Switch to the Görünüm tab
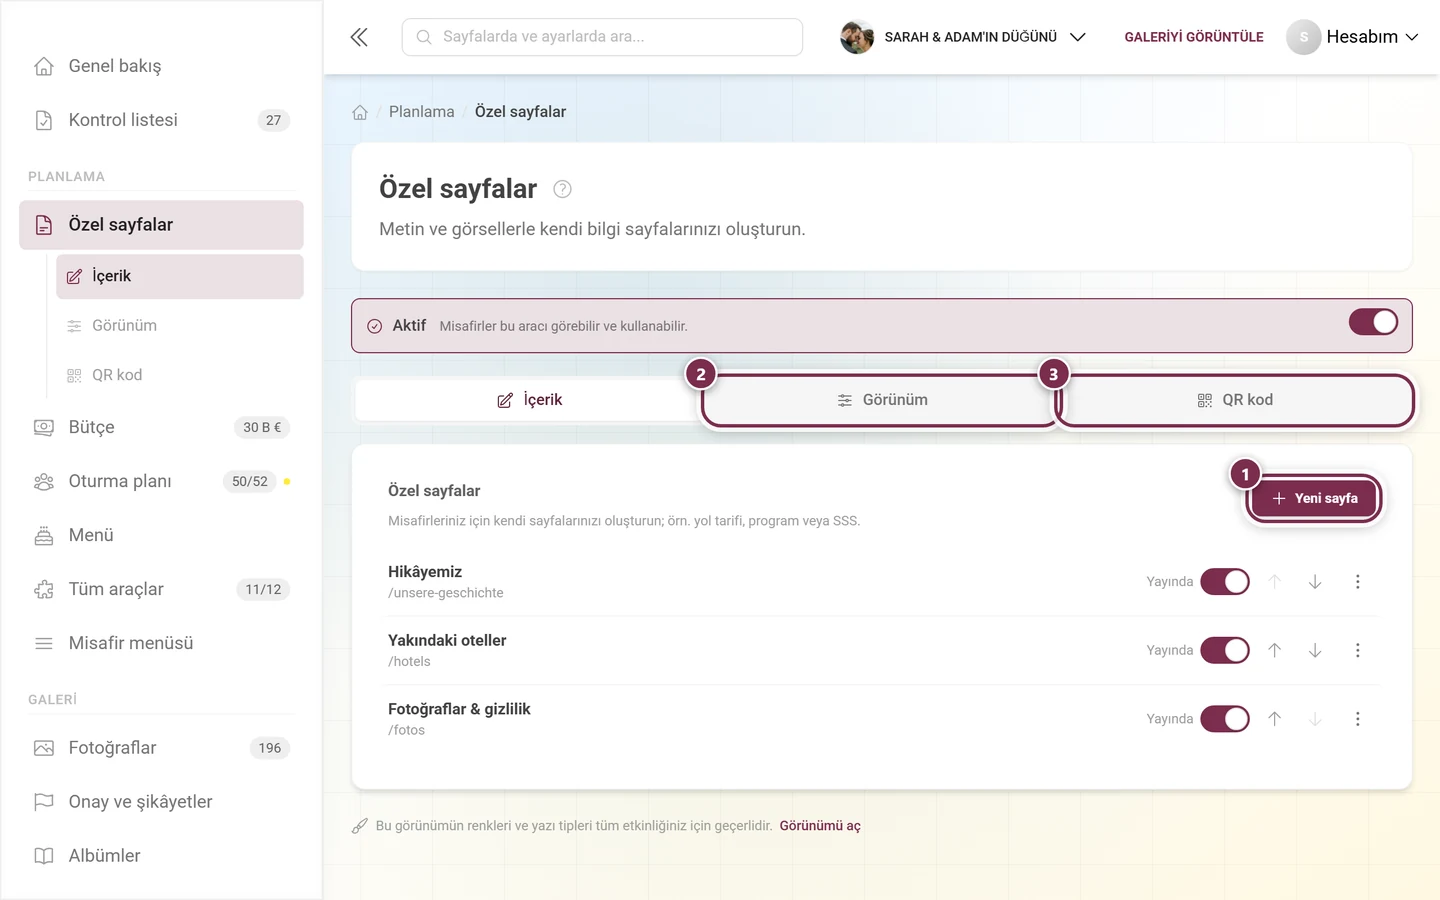 click(x=882, y=400)
